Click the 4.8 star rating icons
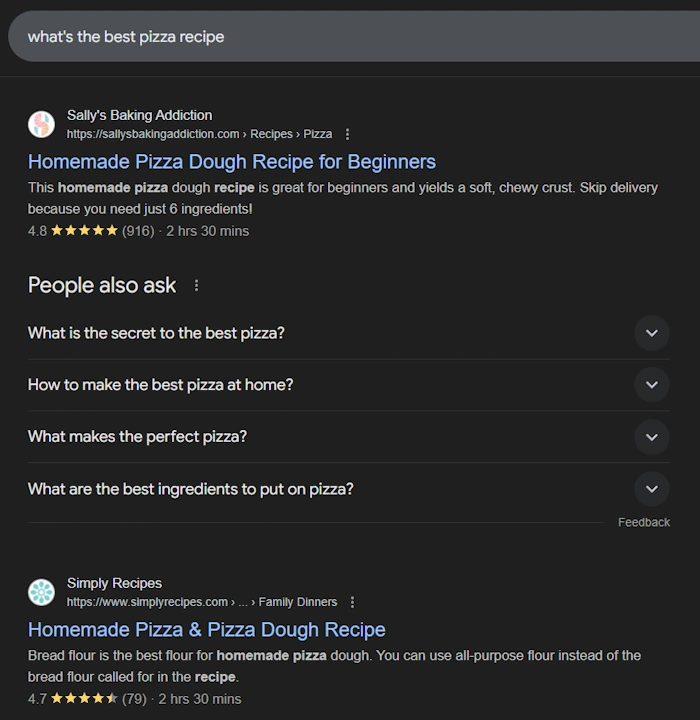Viewport: 700px width, 720px height. coord(84,231)
